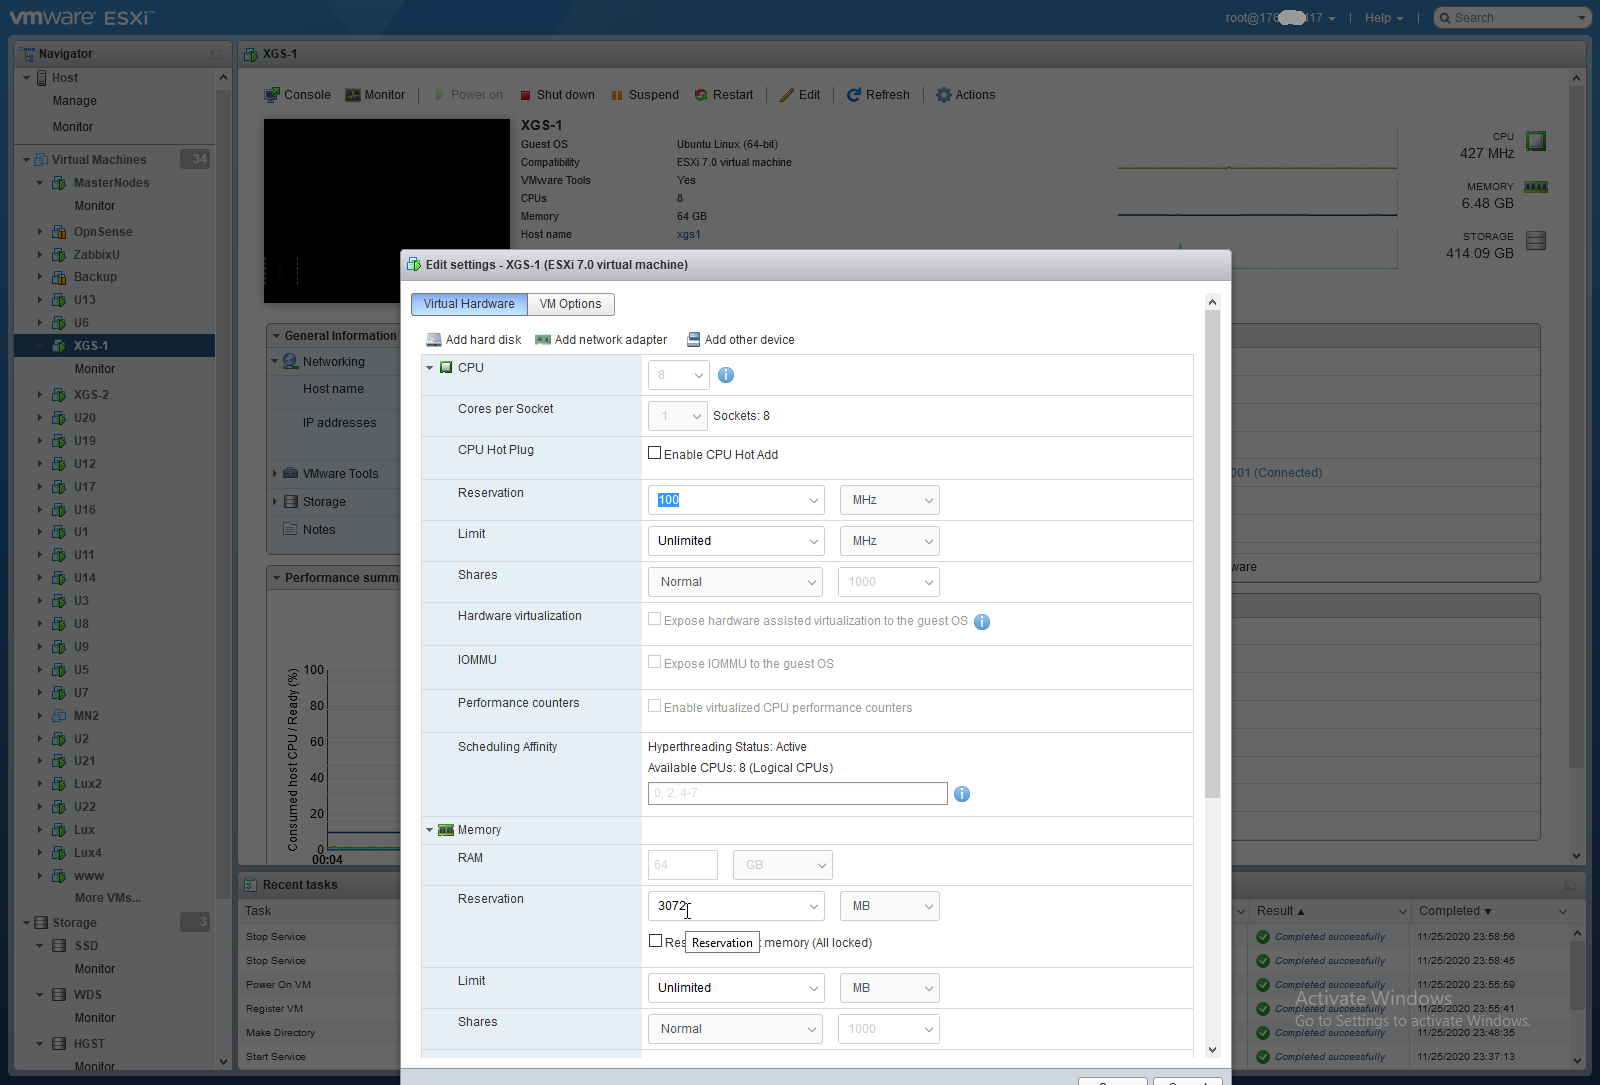Screen dimensions: 1600x1085
Task: Click the CPU Reservation value field
Action: (x=736, y=500)
